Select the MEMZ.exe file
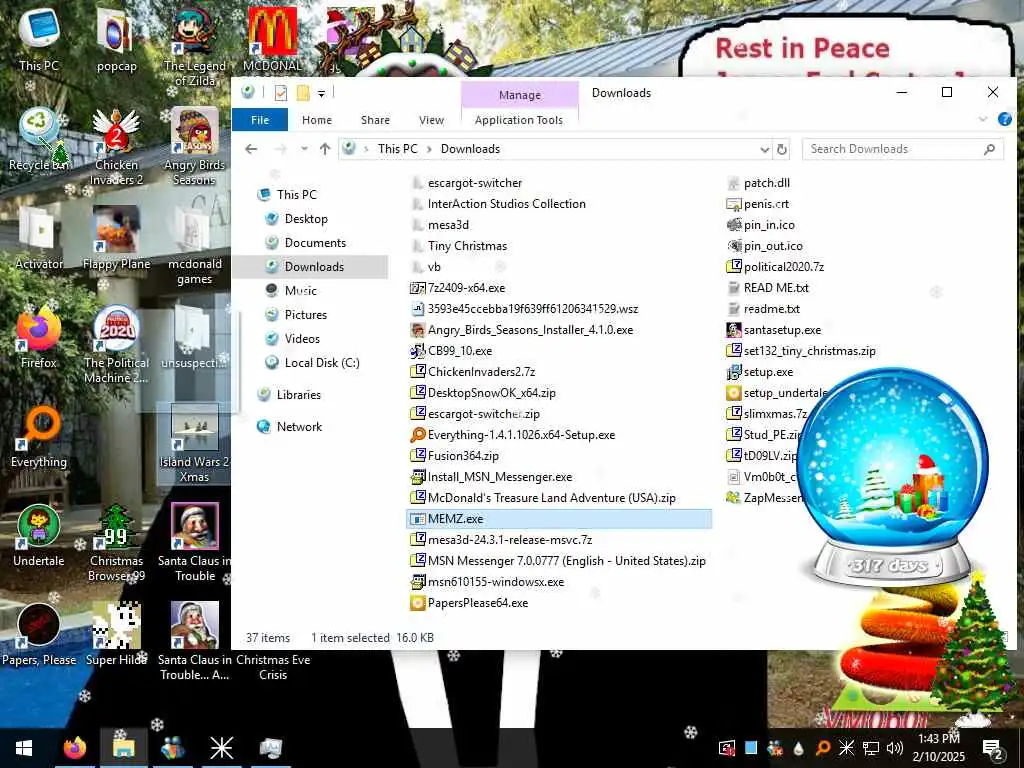Screen dimensions: 1024x768 [558, 519]
